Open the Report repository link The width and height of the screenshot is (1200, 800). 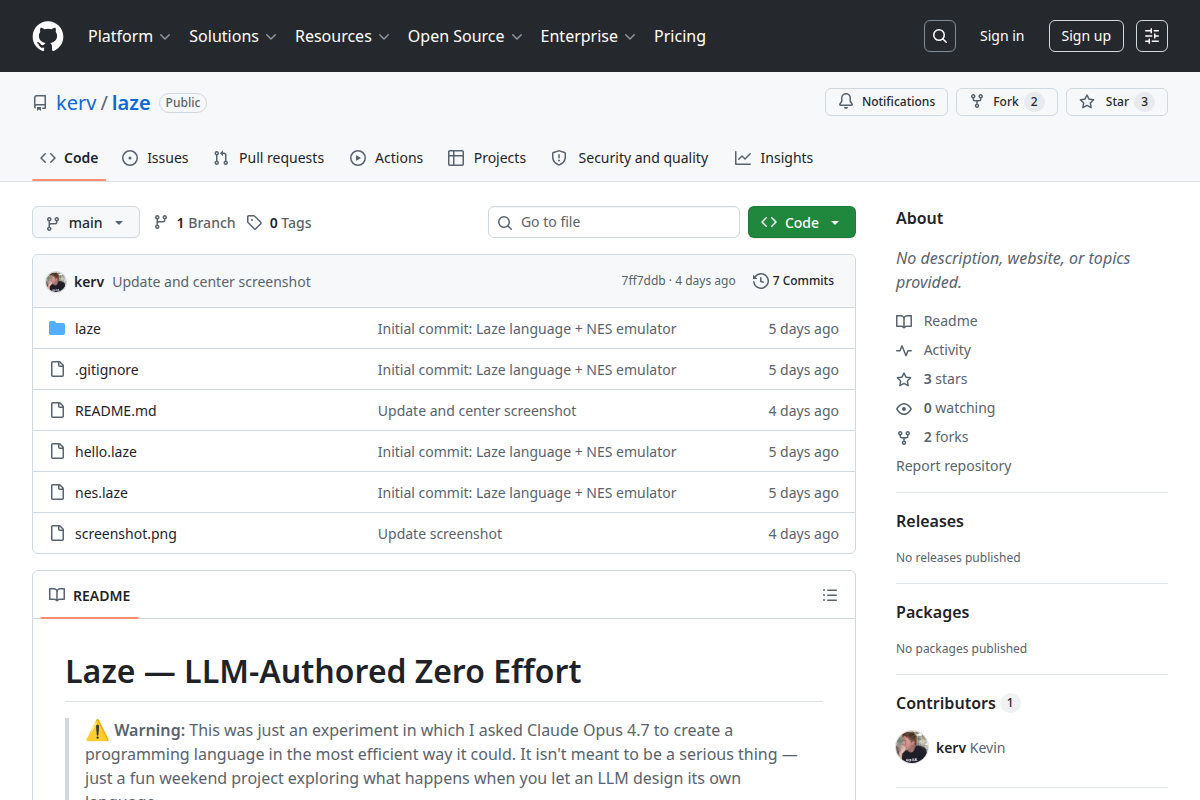[953, 466]
